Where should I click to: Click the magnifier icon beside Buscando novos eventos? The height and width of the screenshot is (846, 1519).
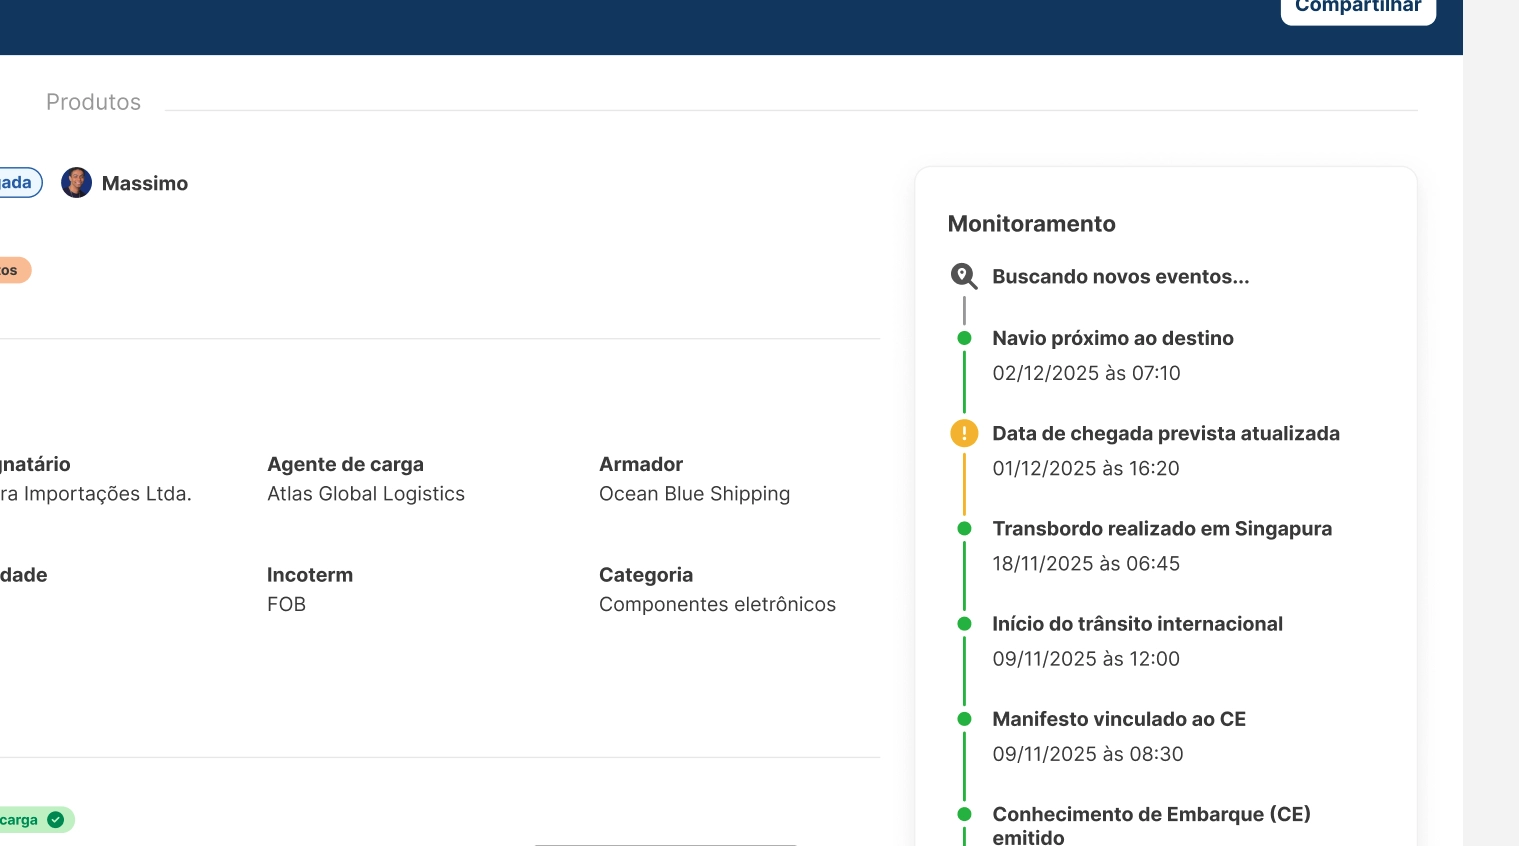click(963, 276)
